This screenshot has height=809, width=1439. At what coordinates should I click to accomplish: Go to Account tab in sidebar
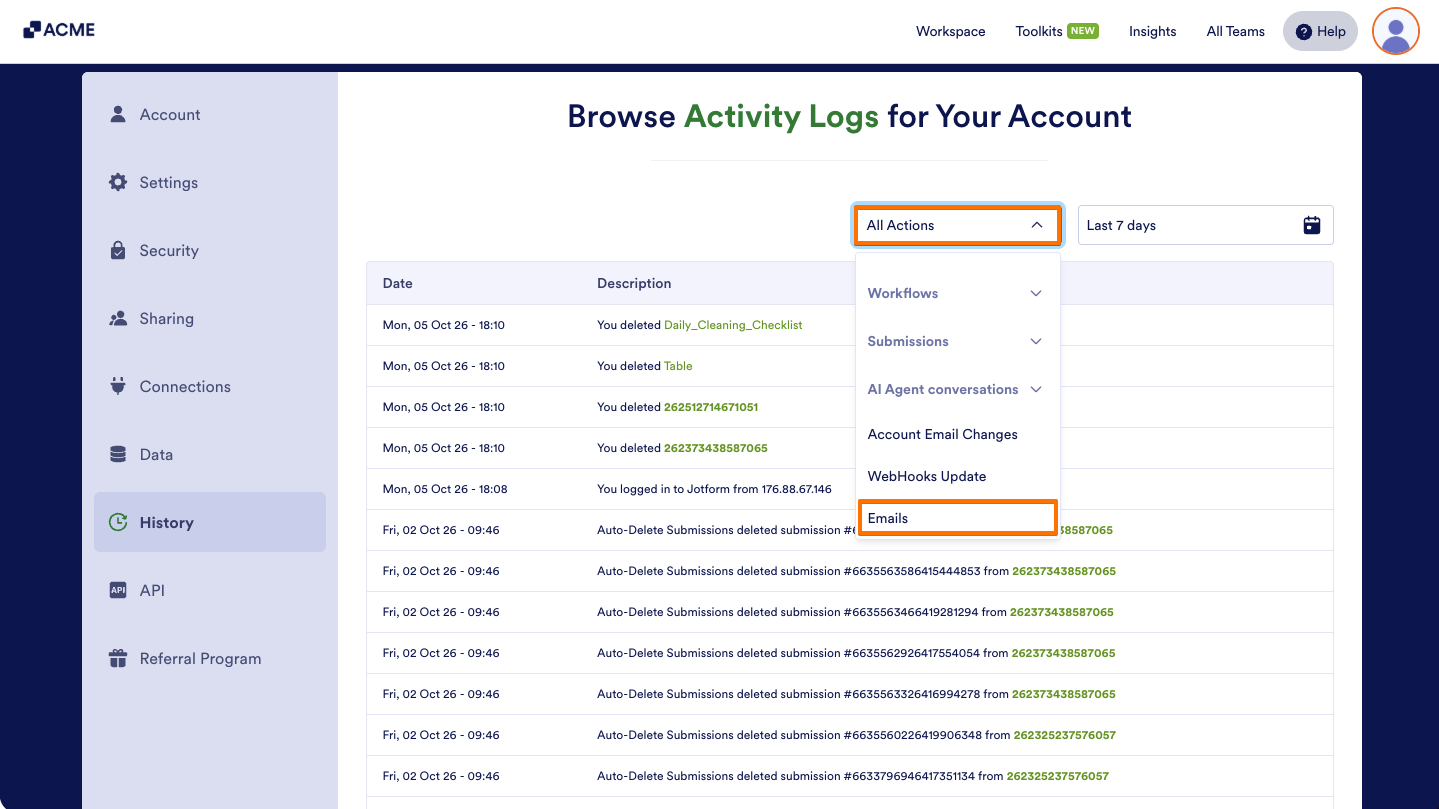point(210,114)
